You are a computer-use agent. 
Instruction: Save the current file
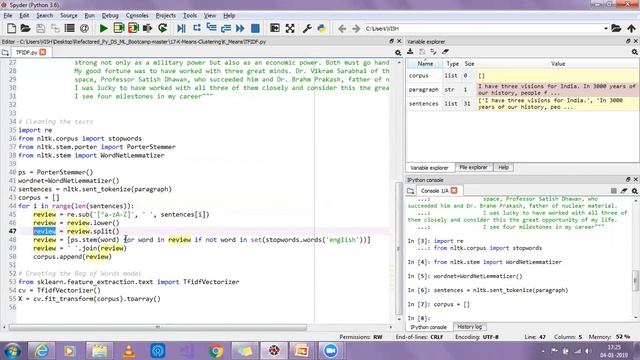pos(40,28)
